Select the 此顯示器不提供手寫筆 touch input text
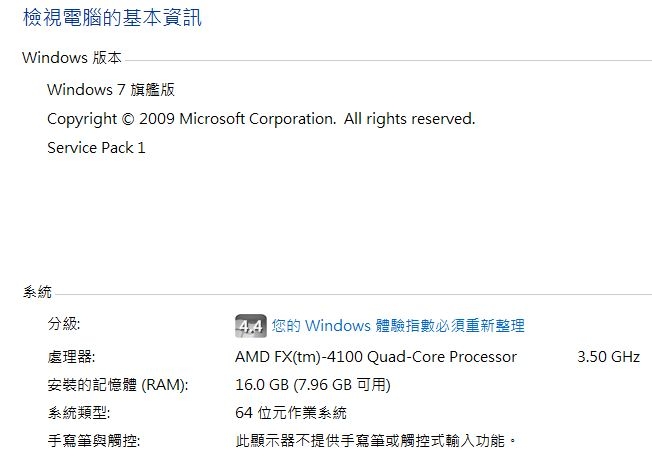Image resolution: width=652 pixels, height=466 pixels. coord(375,441)
